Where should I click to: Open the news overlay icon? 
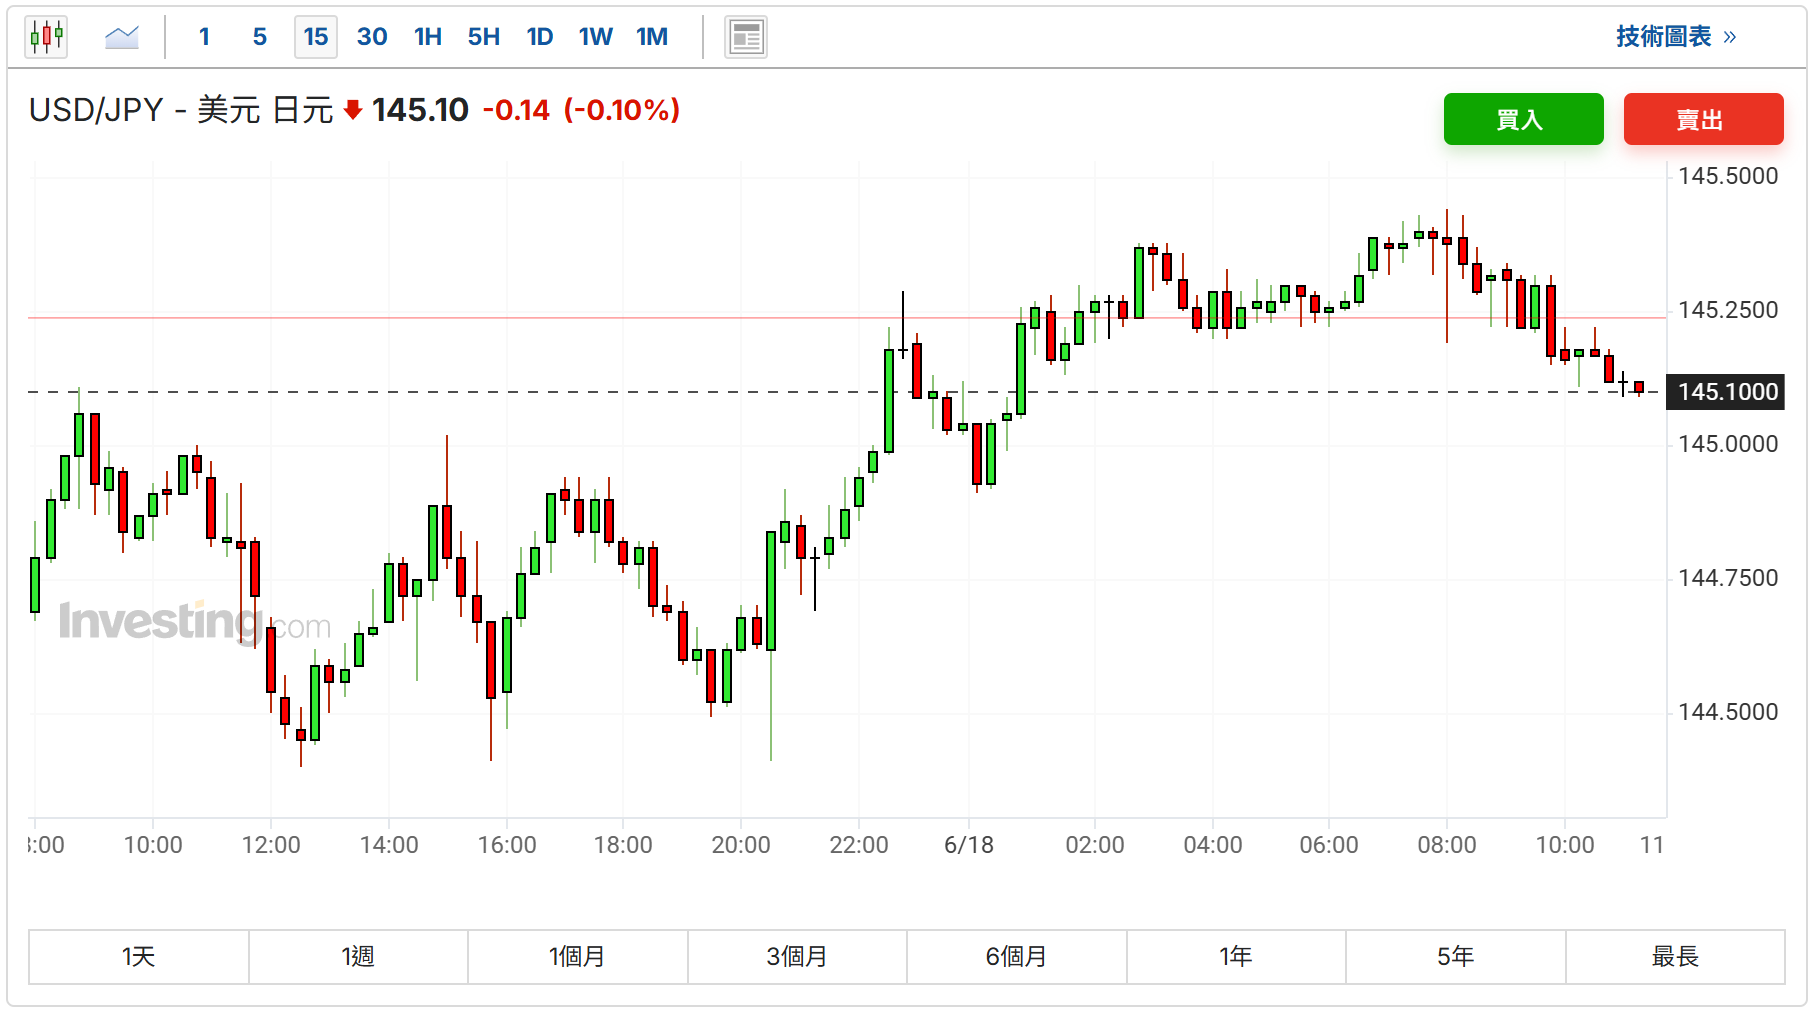pos(746,37)
